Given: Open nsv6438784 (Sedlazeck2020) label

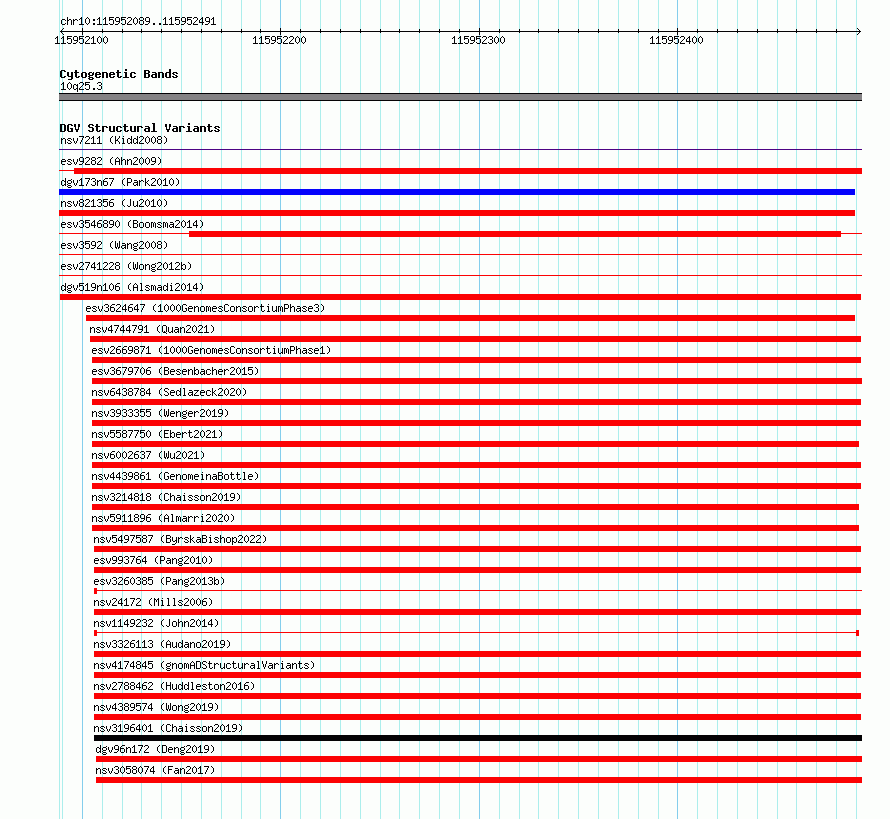Looking at the screenshot, I should pos(169,392).
